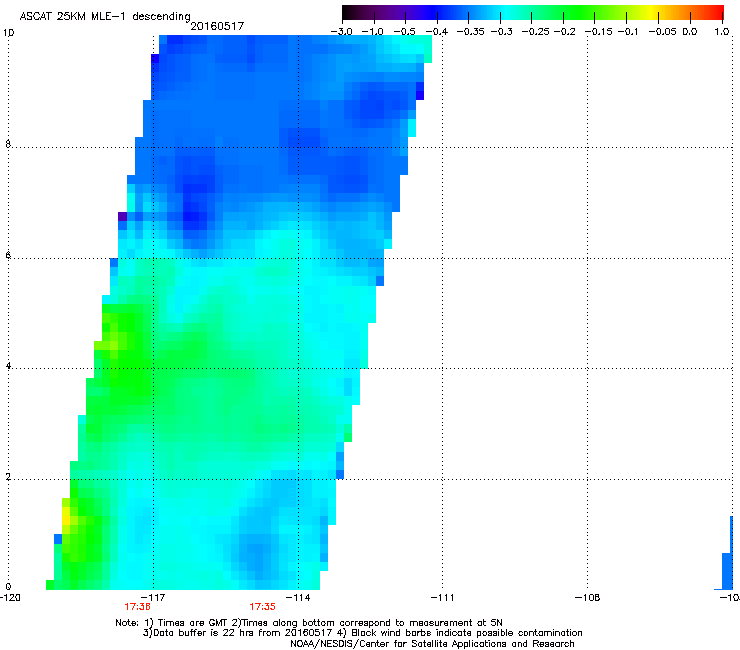Click the red time stamp 17:36
Image resolution: width=740 pixels, height=650 pixels.
click(137, 607)
